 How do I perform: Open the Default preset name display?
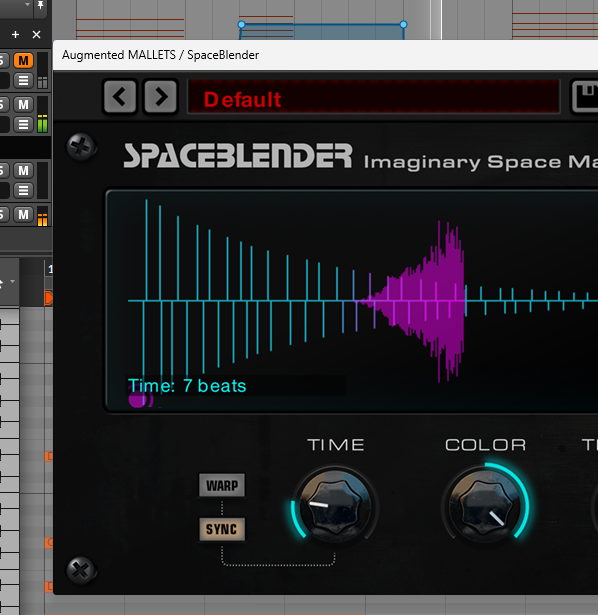click(374, 97)
